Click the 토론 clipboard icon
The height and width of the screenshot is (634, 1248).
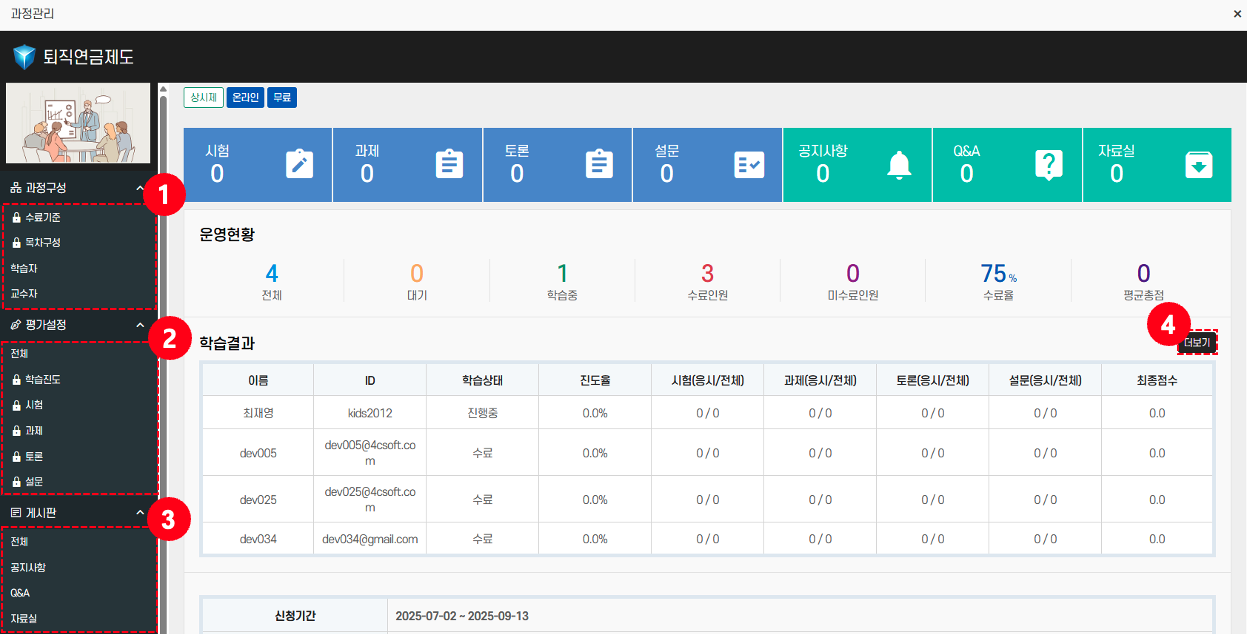pos(599,164)
